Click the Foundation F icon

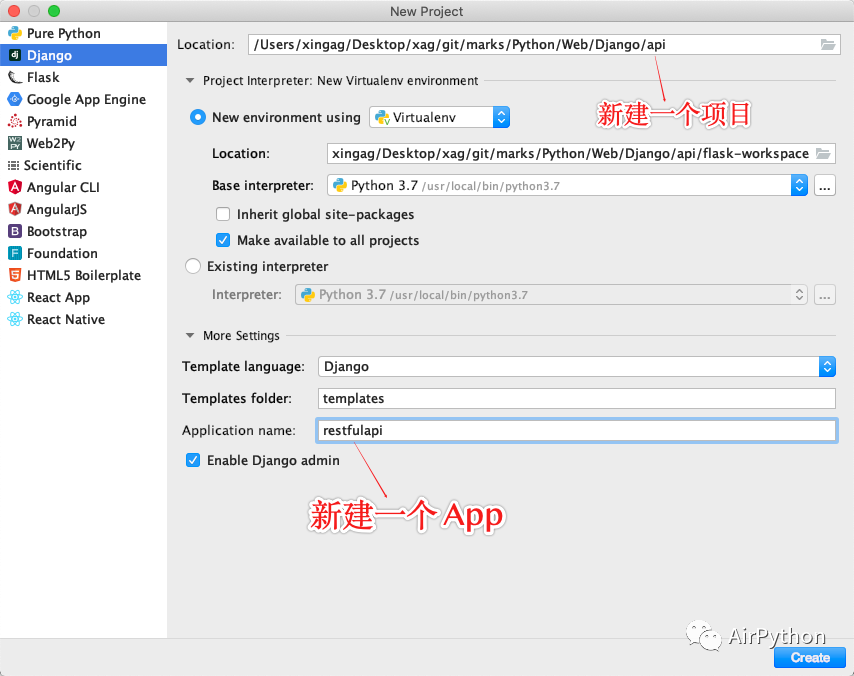[15, 253]
